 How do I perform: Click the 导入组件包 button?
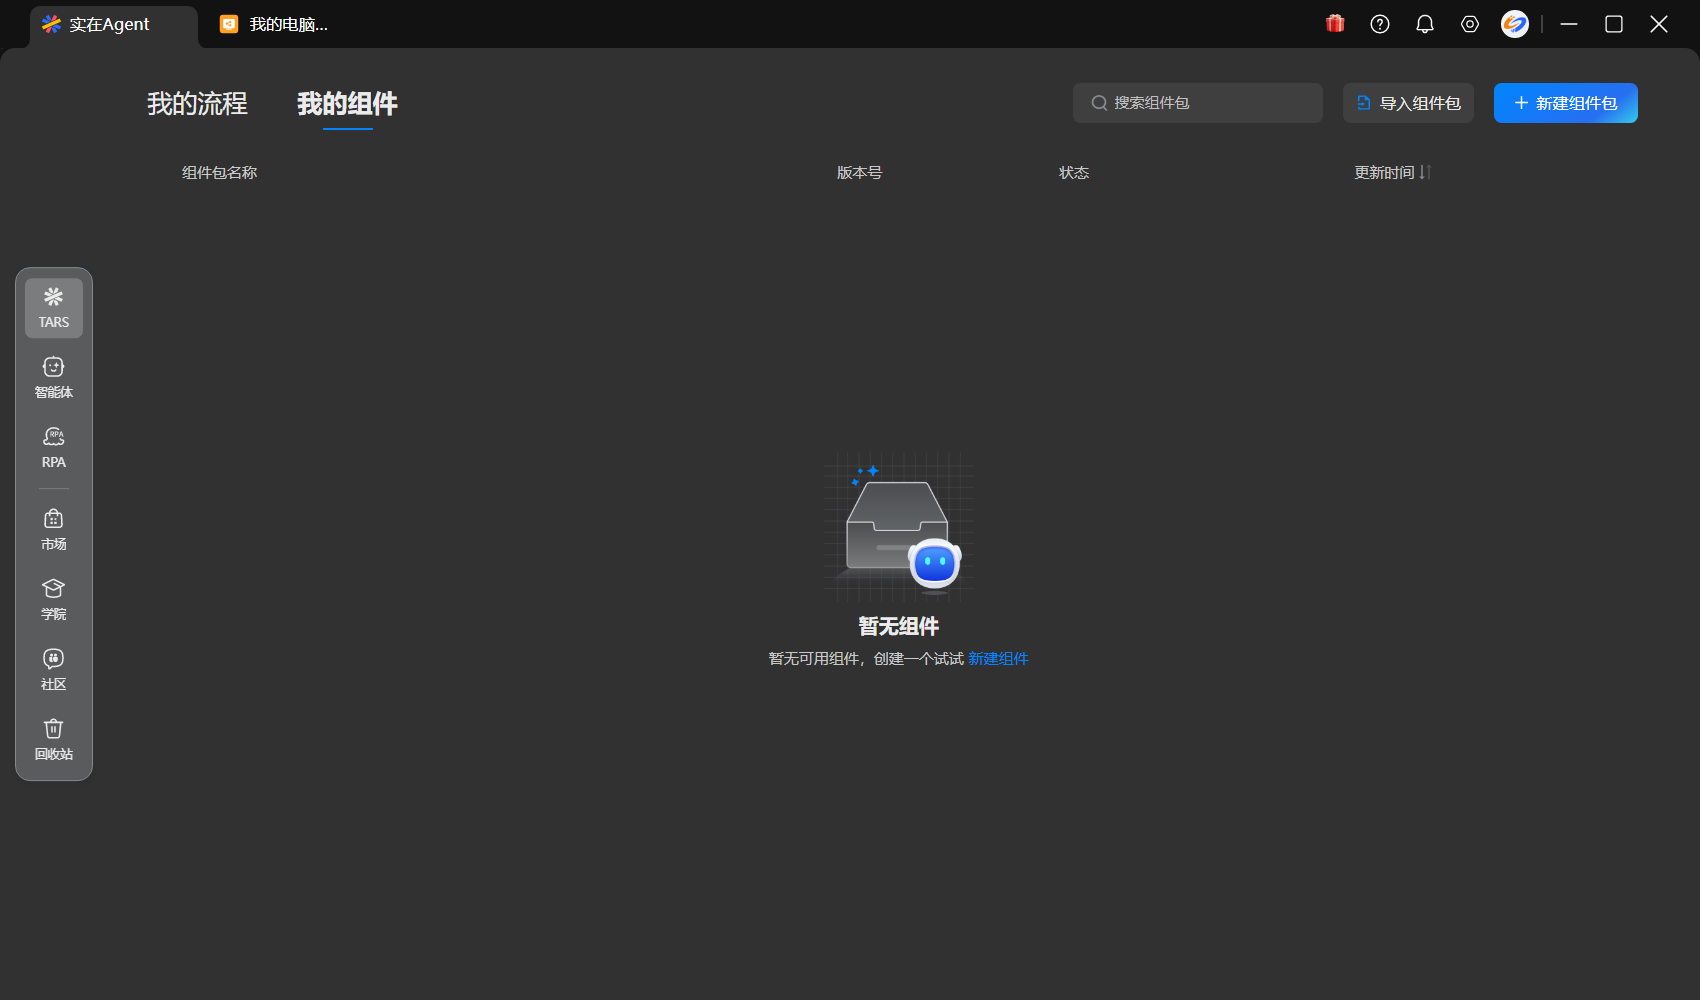1408,103
